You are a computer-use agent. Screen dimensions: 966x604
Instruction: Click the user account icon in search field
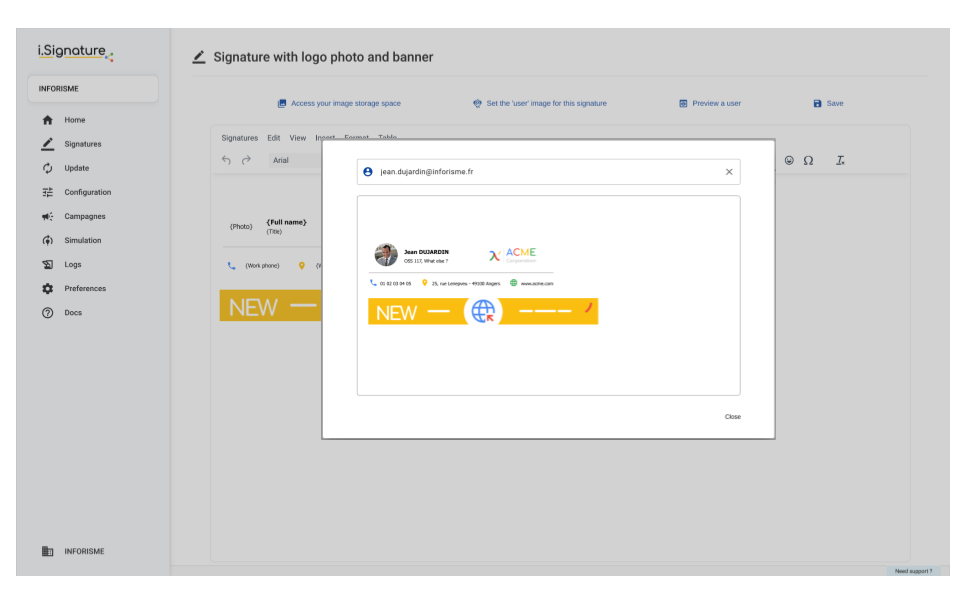pyautogui.click(x=368, y=172)
